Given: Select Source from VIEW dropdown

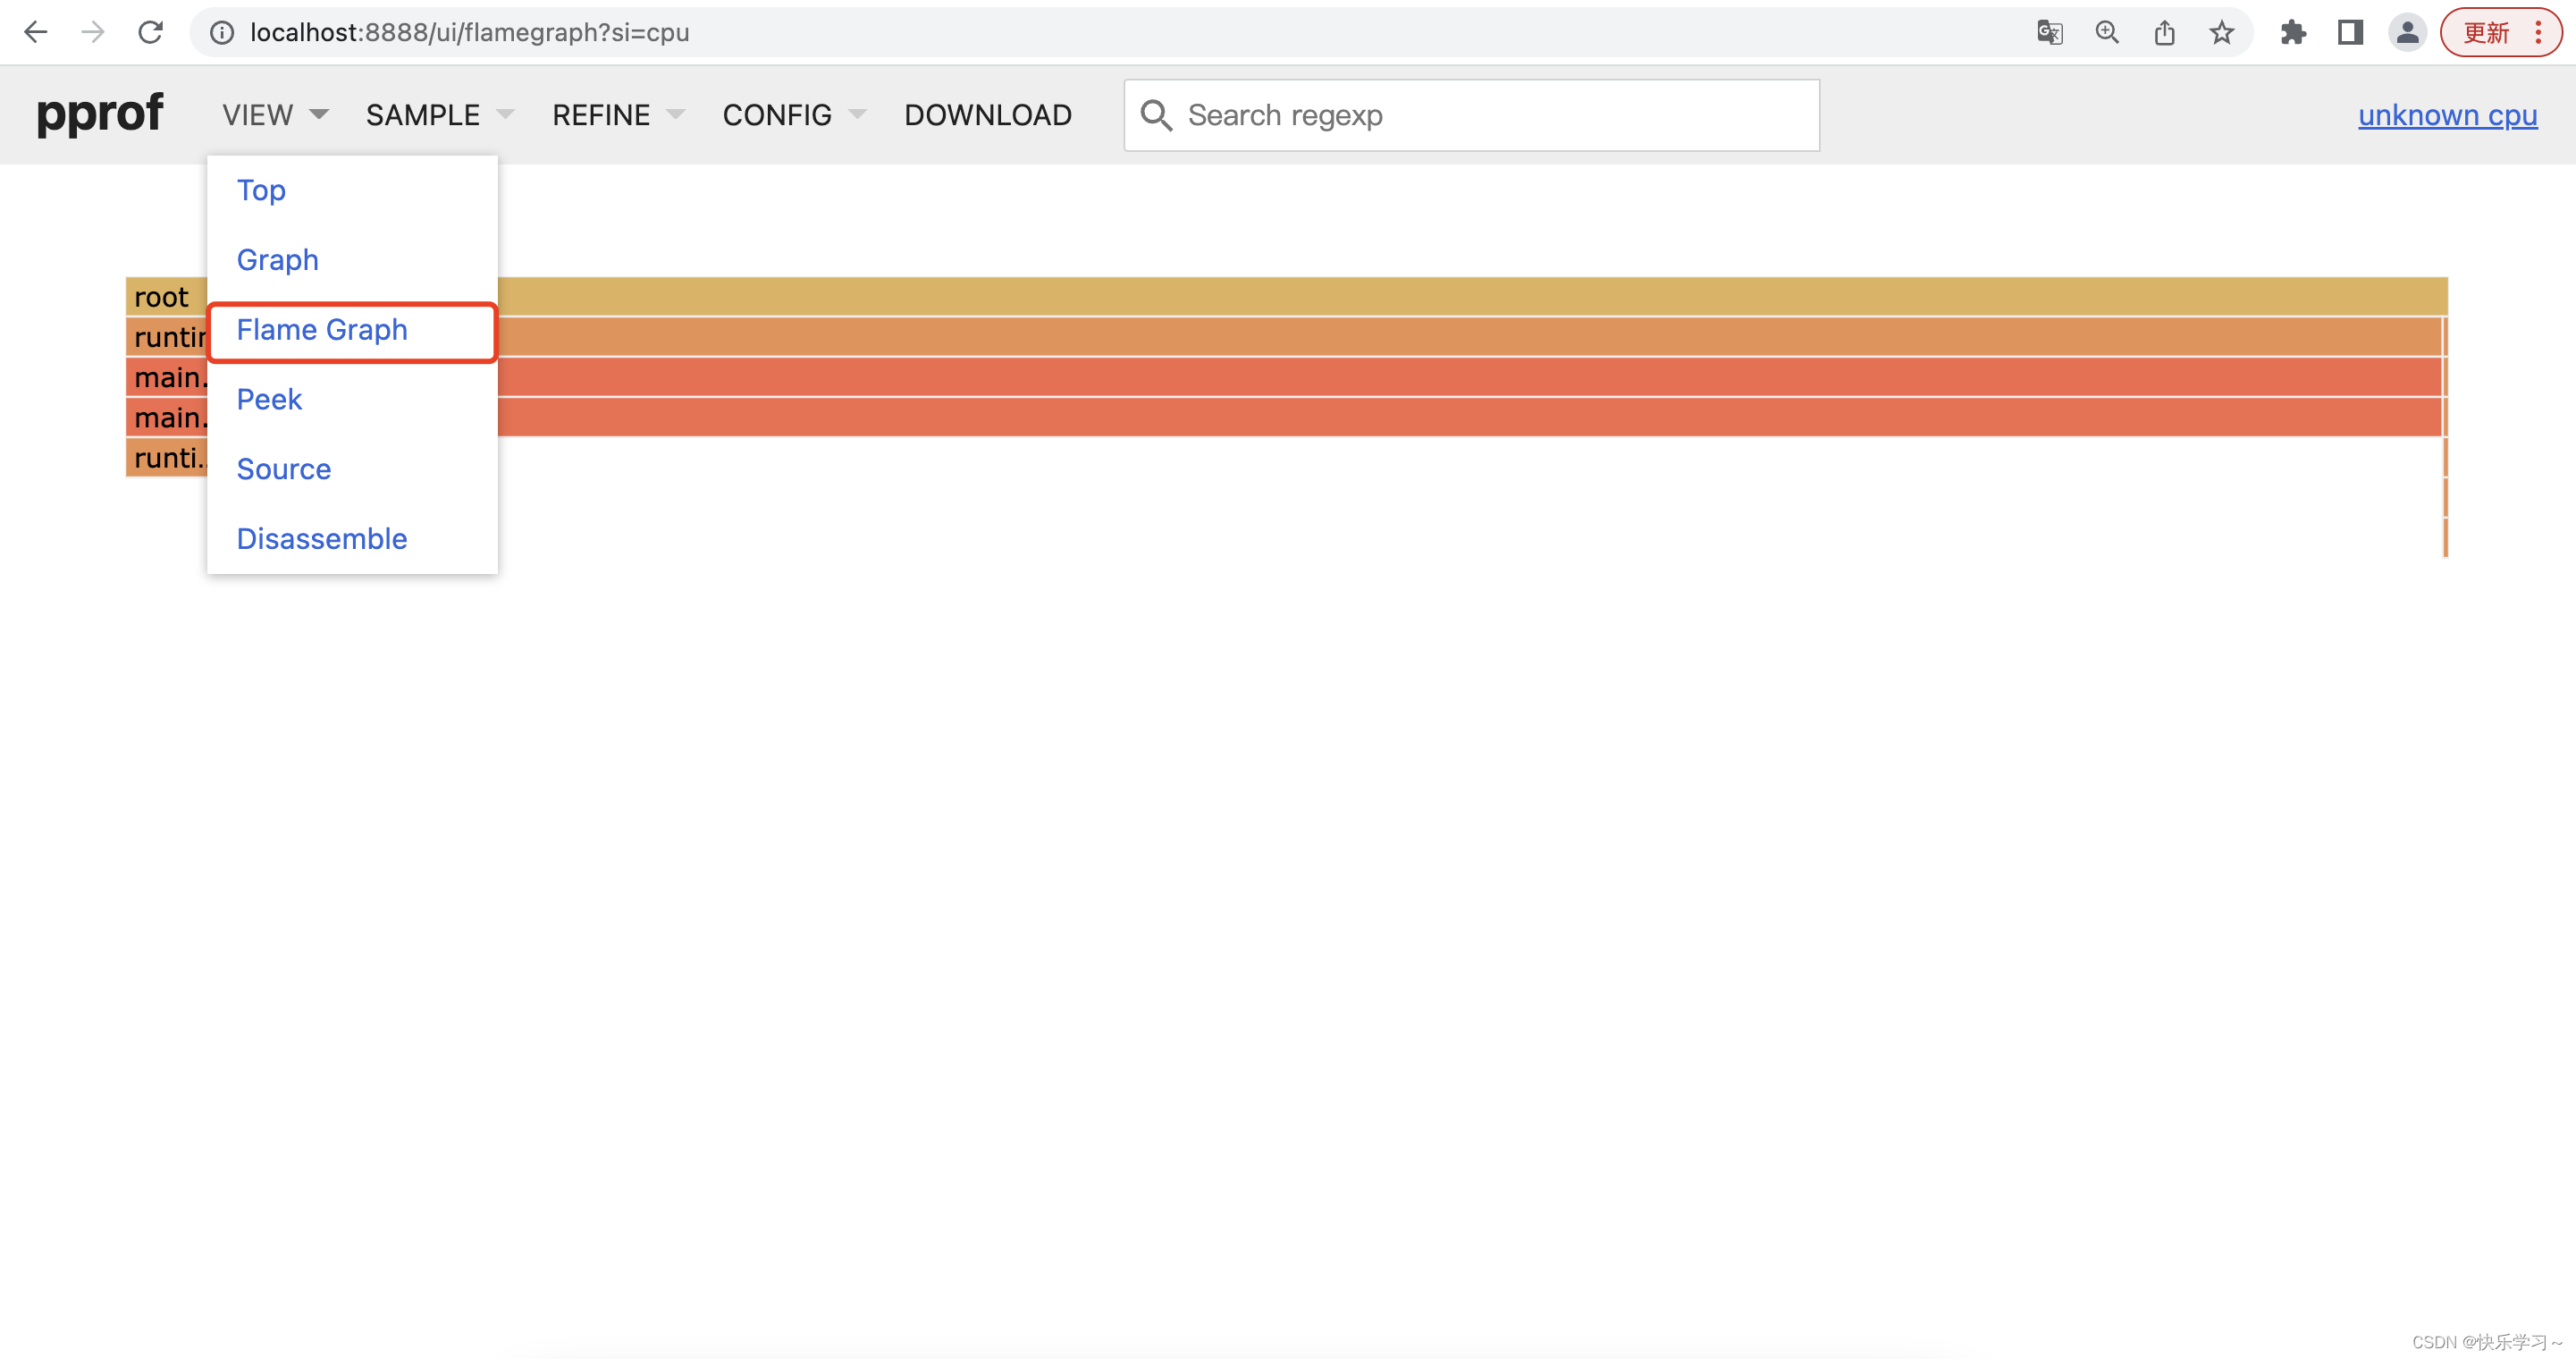Looking at the screenshot, I should 282,468.
